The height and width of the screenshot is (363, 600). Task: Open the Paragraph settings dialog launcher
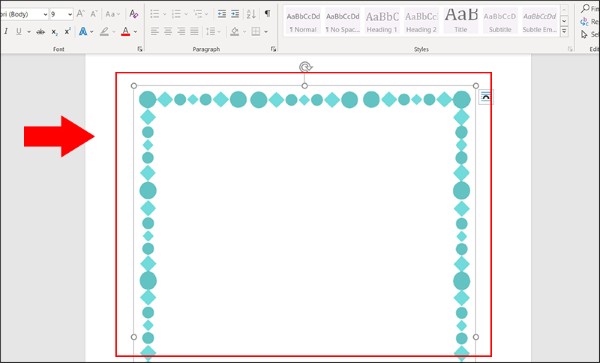click(x=273, y=49)
